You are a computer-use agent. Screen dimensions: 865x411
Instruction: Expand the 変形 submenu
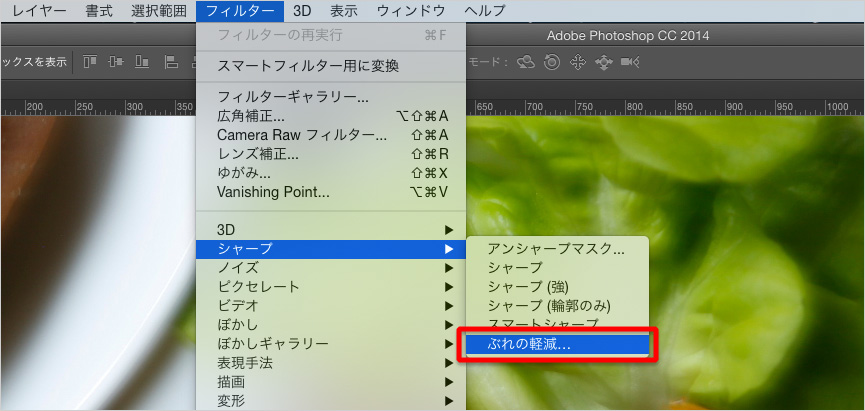click(x=331, y=401)
